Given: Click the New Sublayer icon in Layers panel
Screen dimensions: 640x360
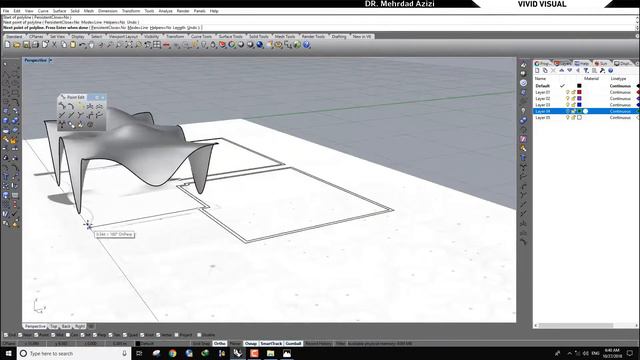Looking at the screenshot, I should [x=545, y=71].
